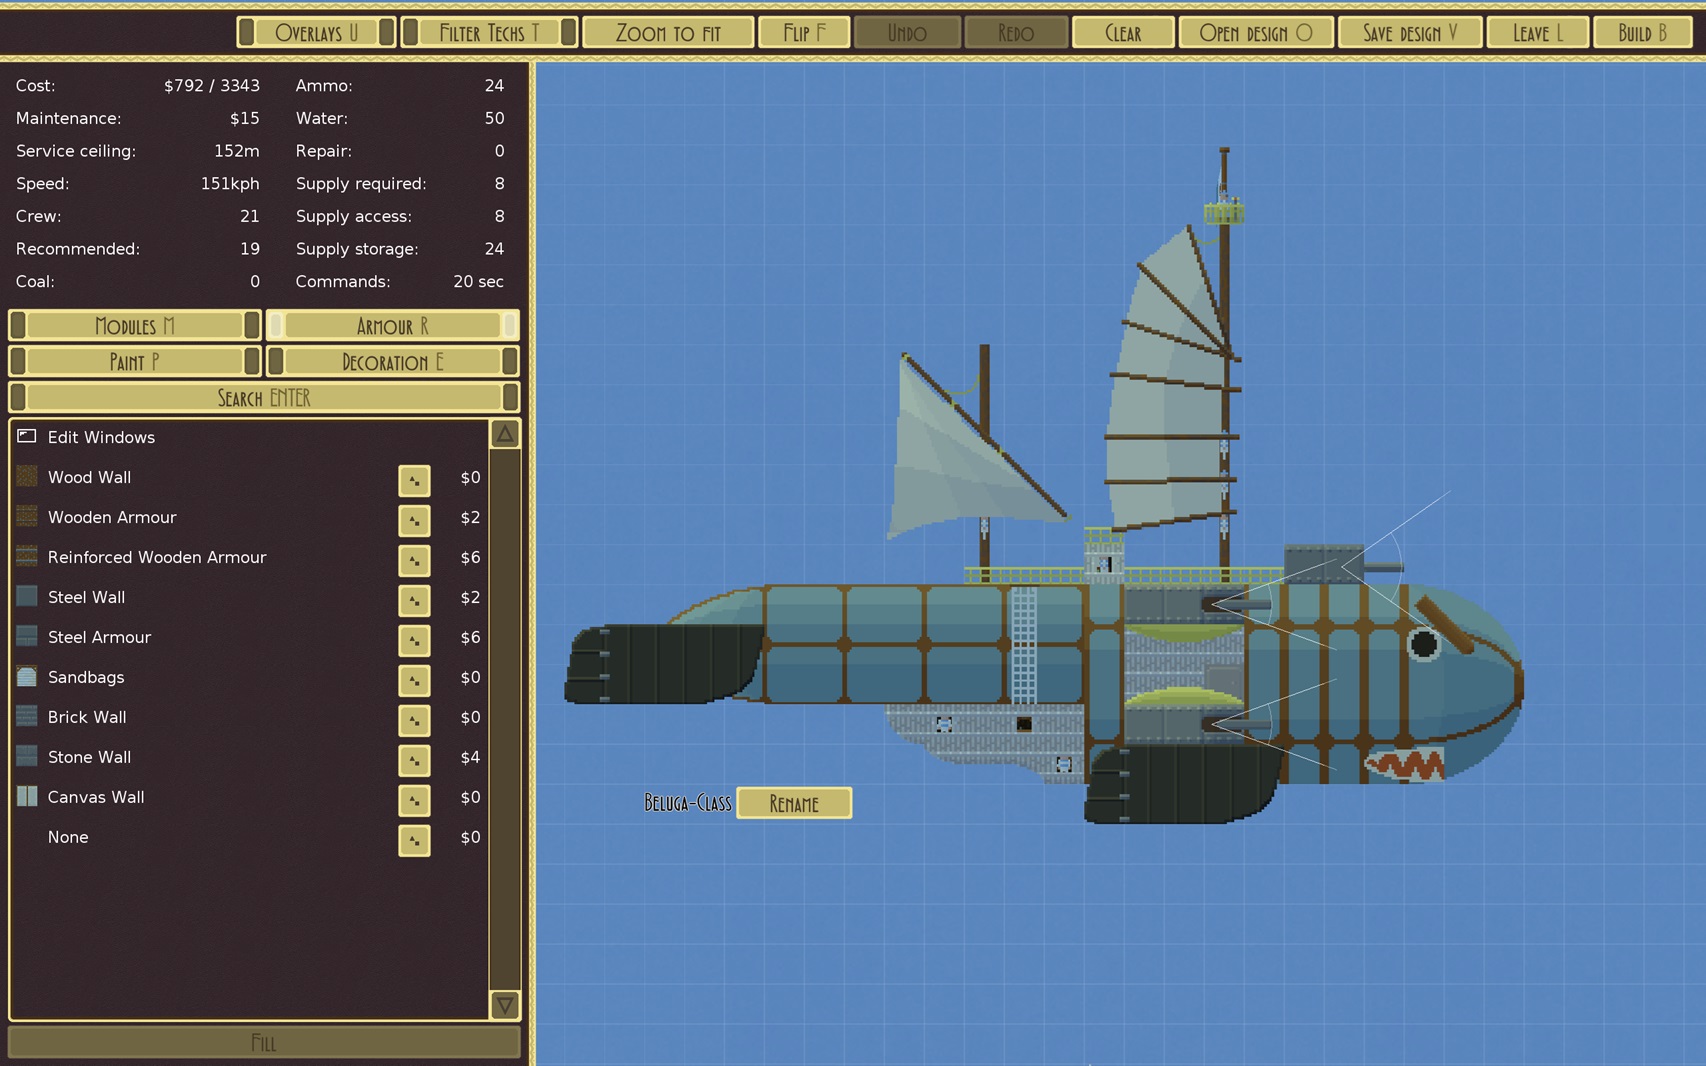Select None armour option
The height and width of the screenshot is (1066, 1706).
click(250, 837)
